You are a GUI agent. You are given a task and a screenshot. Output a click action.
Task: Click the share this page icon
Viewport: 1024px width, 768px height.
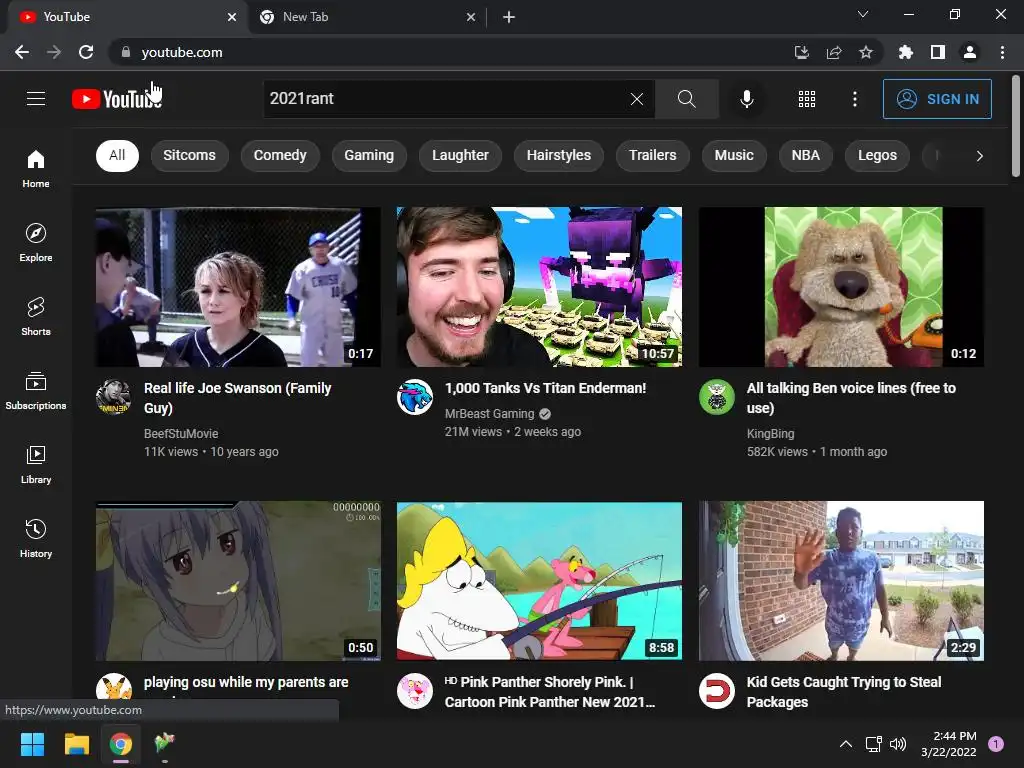(x=834, y=52)
